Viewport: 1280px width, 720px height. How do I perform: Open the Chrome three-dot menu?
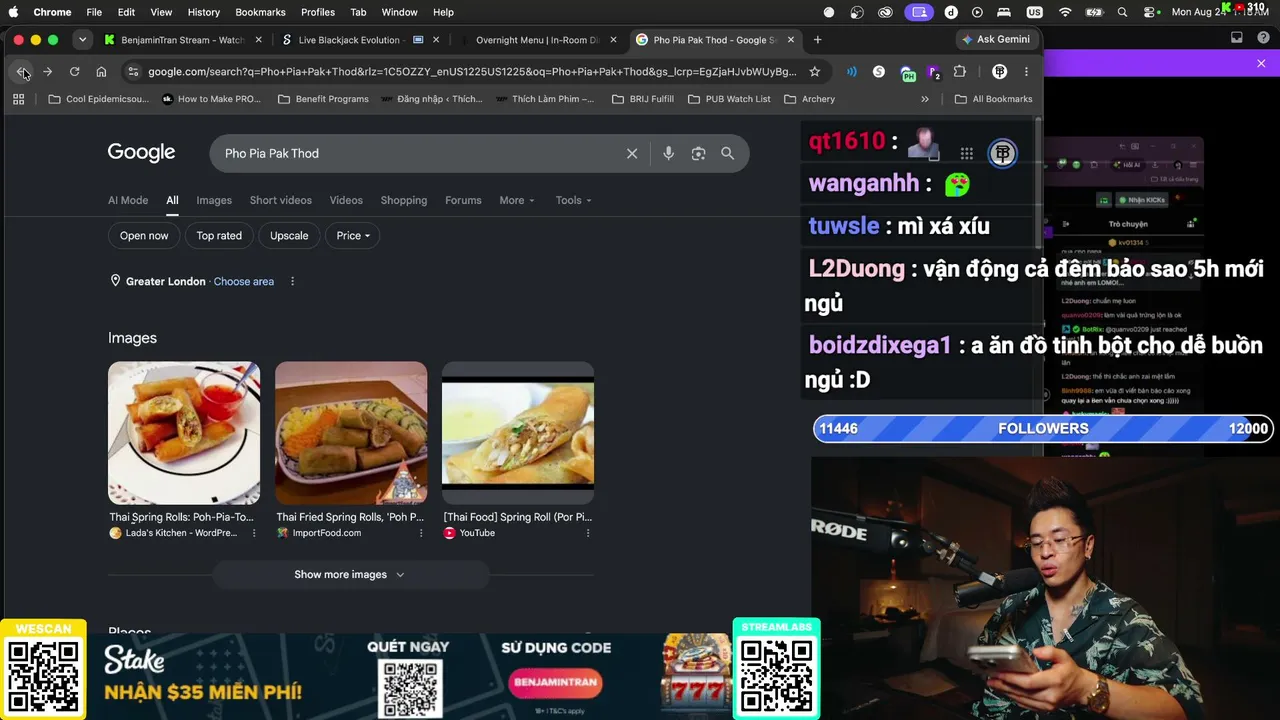(x=1026, y=72)
